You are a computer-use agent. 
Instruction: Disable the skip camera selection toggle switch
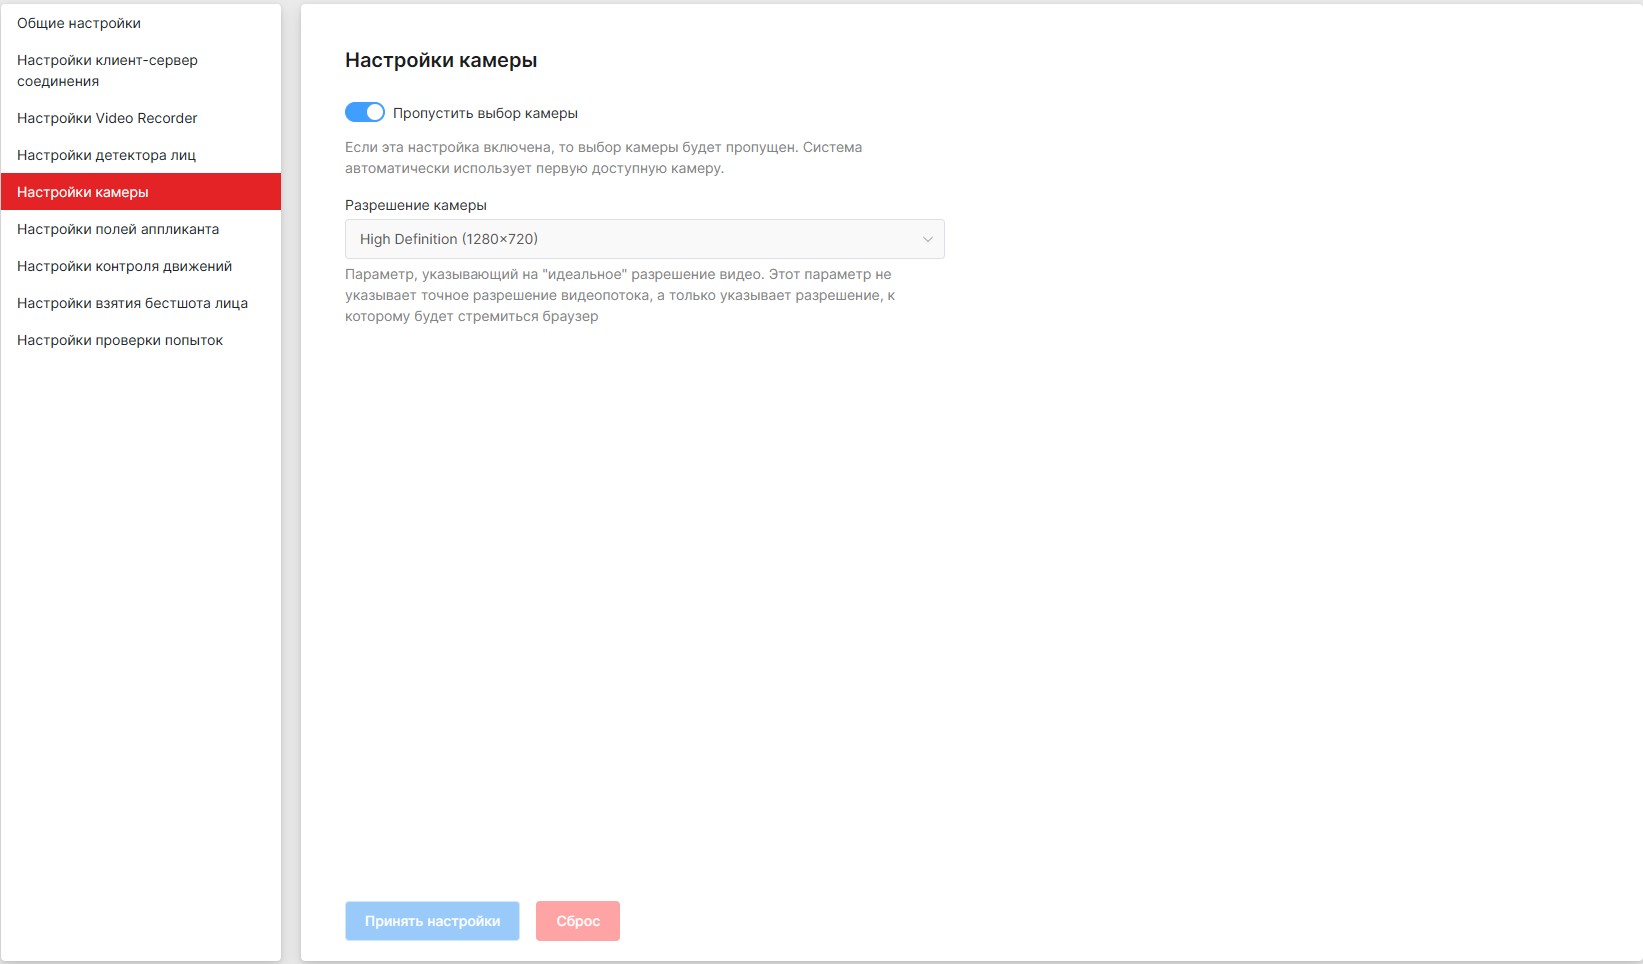pos(365,112)
